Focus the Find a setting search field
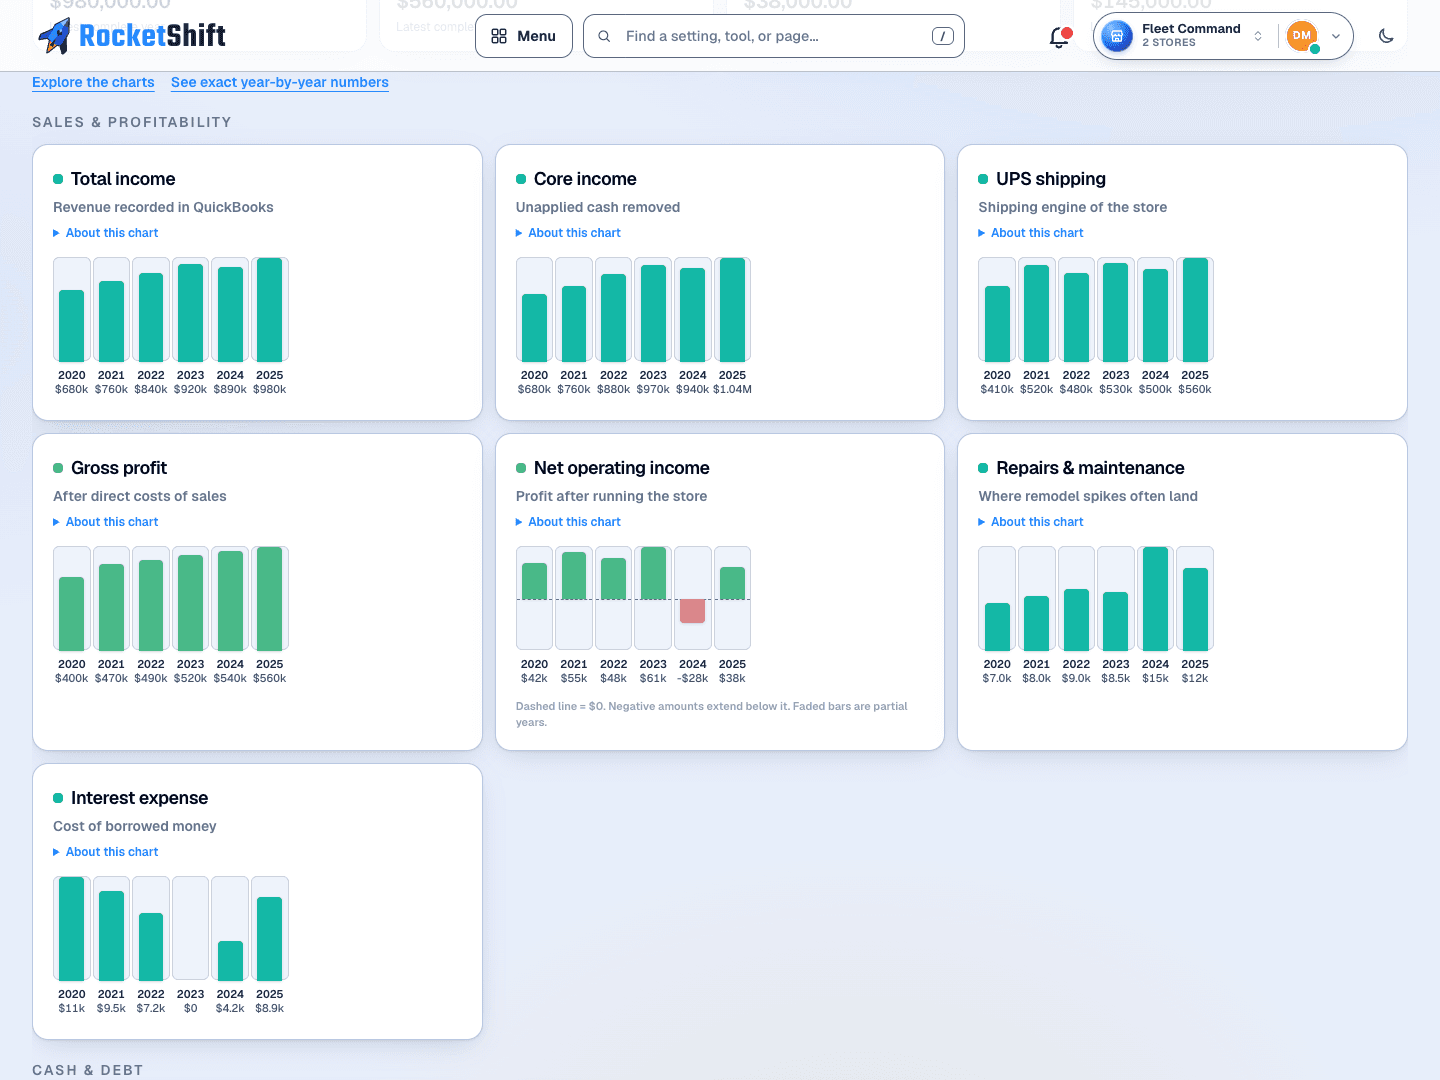 773,36
